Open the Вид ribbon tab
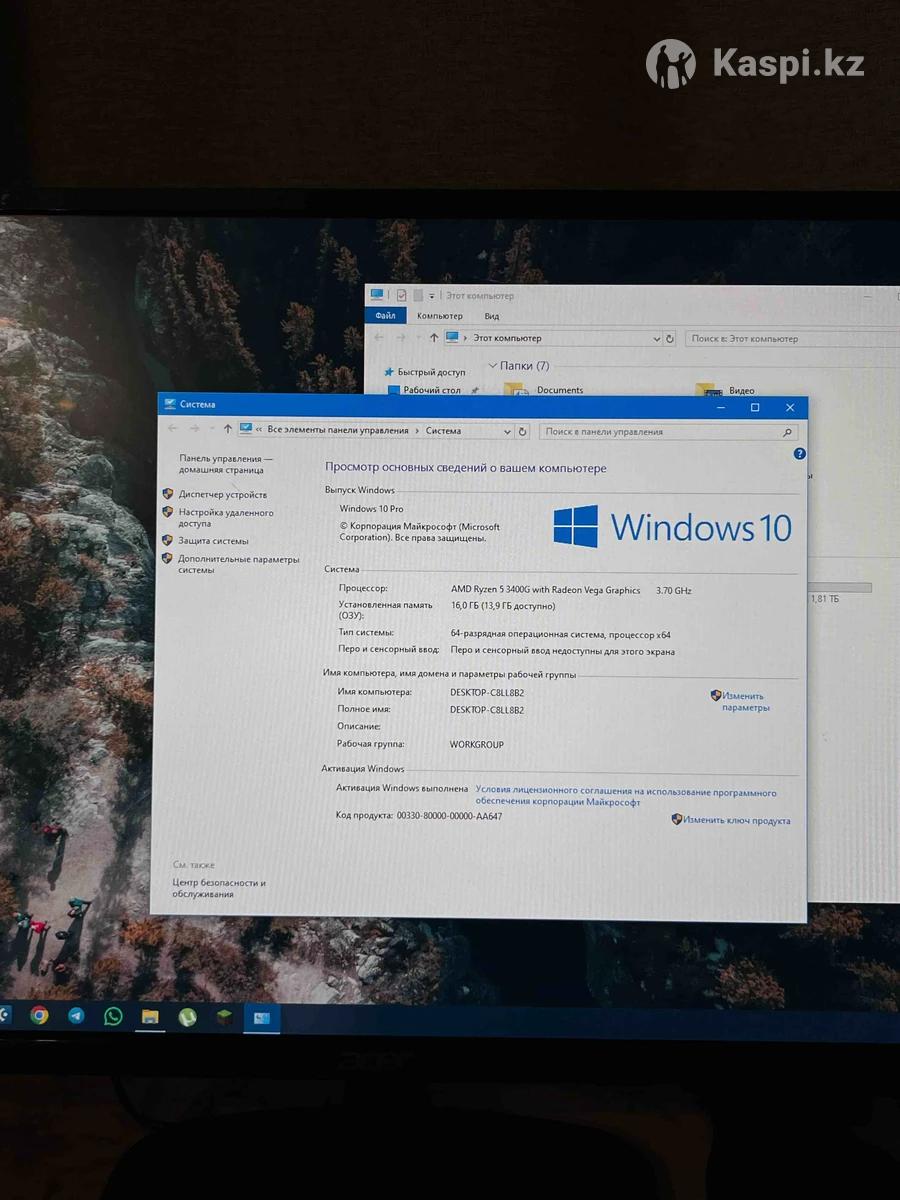Viewport: 900px width, 1200px height. coord(491,316)
